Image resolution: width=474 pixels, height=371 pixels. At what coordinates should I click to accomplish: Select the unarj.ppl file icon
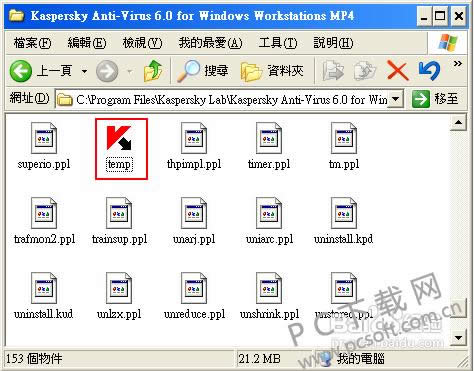pos(194,213)
